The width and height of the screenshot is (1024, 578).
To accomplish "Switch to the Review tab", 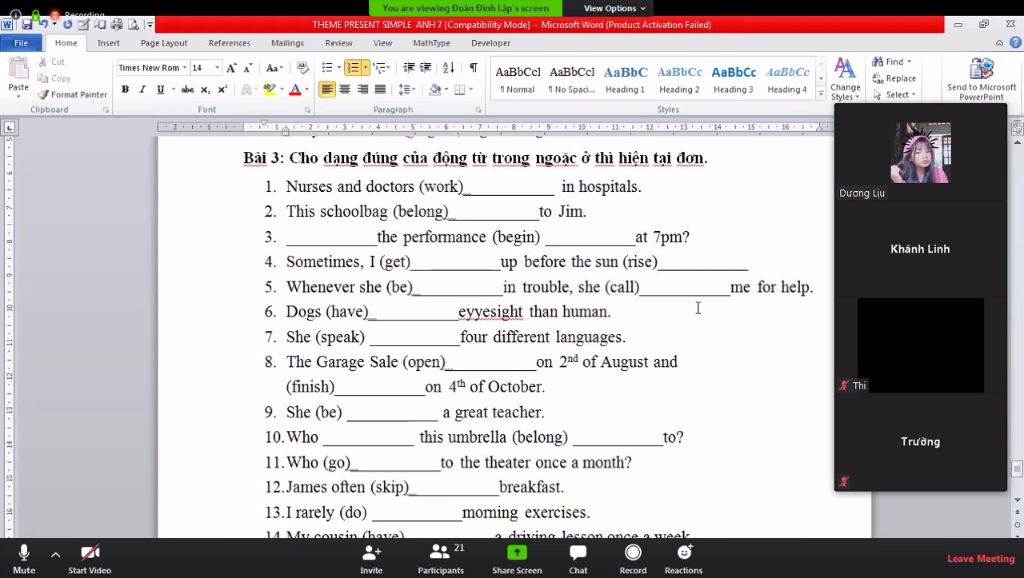I will point(338,43).
